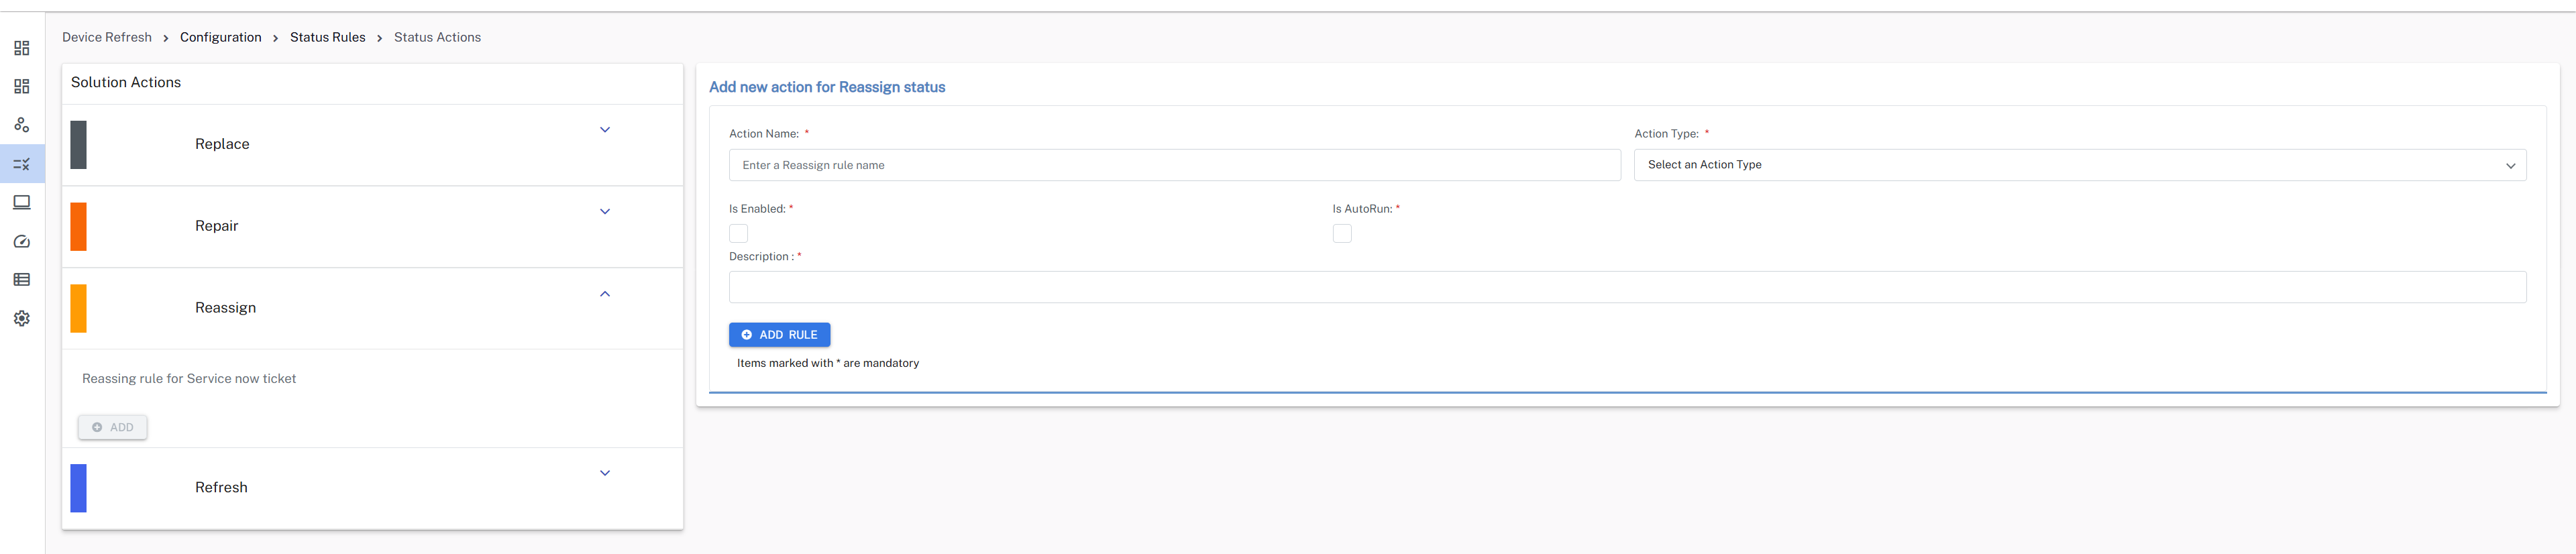Expand the Refresh action chevron
2576x554 pixels.
[x=605, y=473]
